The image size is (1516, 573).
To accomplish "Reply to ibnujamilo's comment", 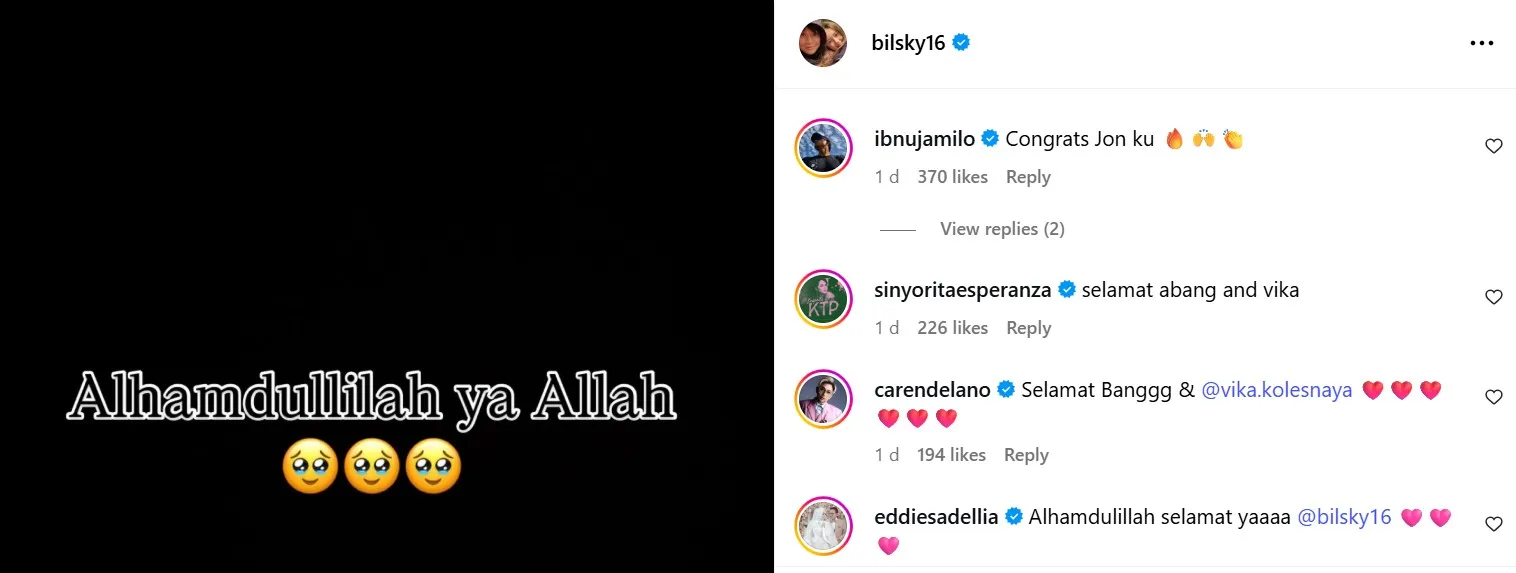I will (x=1028, y=177).
